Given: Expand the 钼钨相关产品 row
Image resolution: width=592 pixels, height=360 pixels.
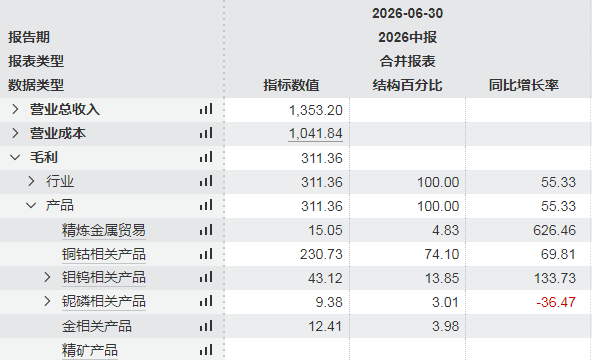Looking at the screenshot, I should (x=47, y=278).
